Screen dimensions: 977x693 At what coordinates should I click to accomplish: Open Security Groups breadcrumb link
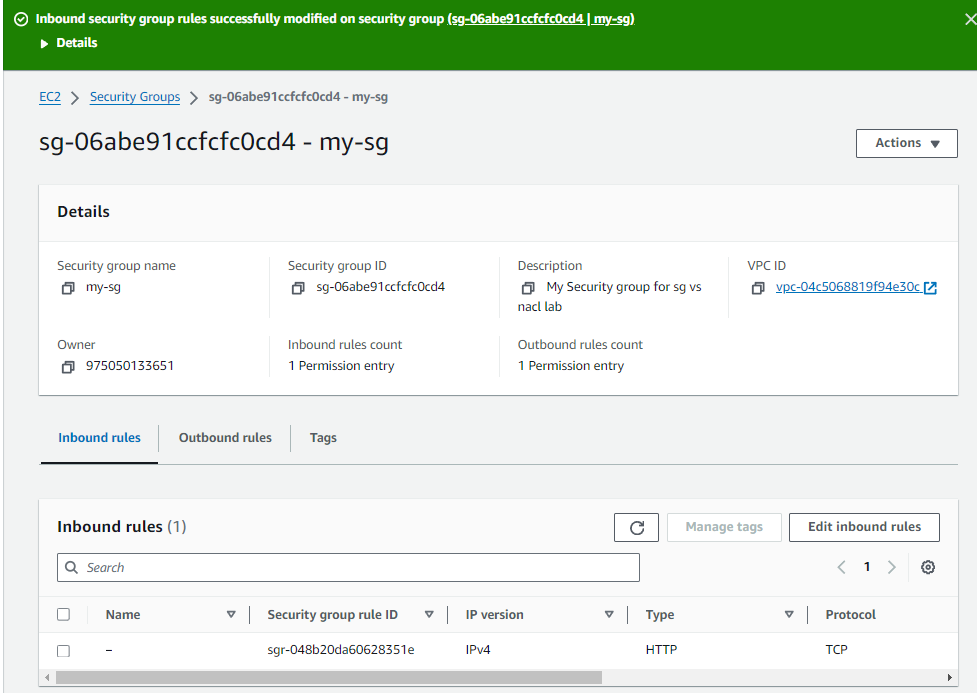(x=135, y=97)
